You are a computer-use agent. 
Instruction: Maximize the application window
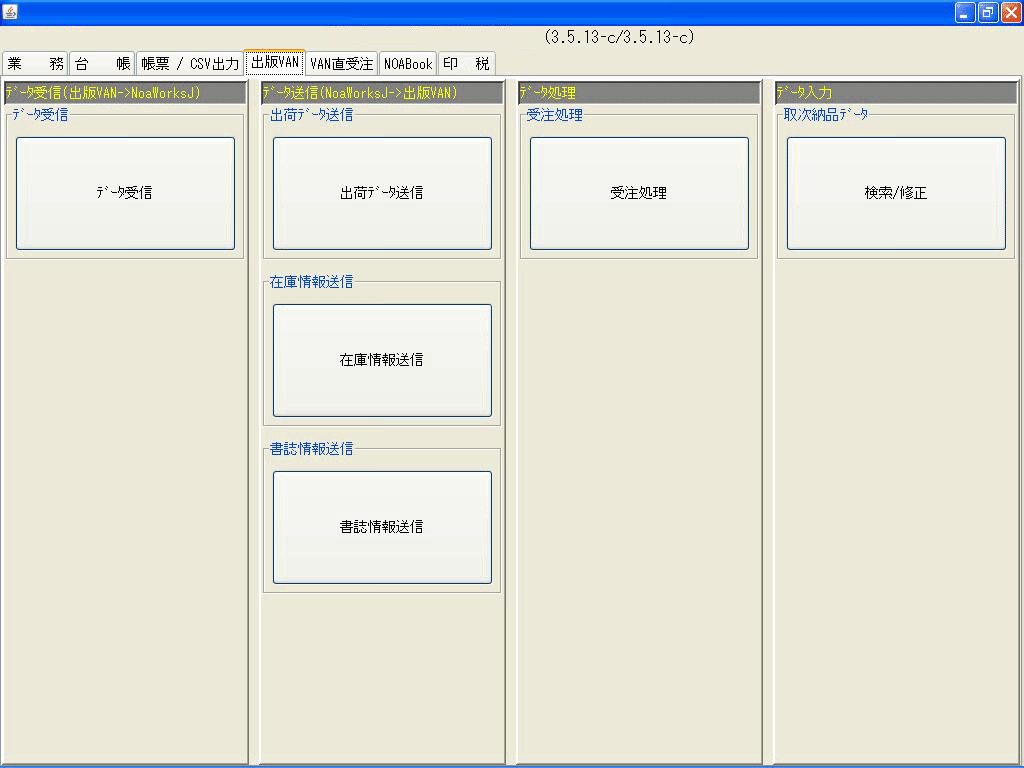(986, 11)
